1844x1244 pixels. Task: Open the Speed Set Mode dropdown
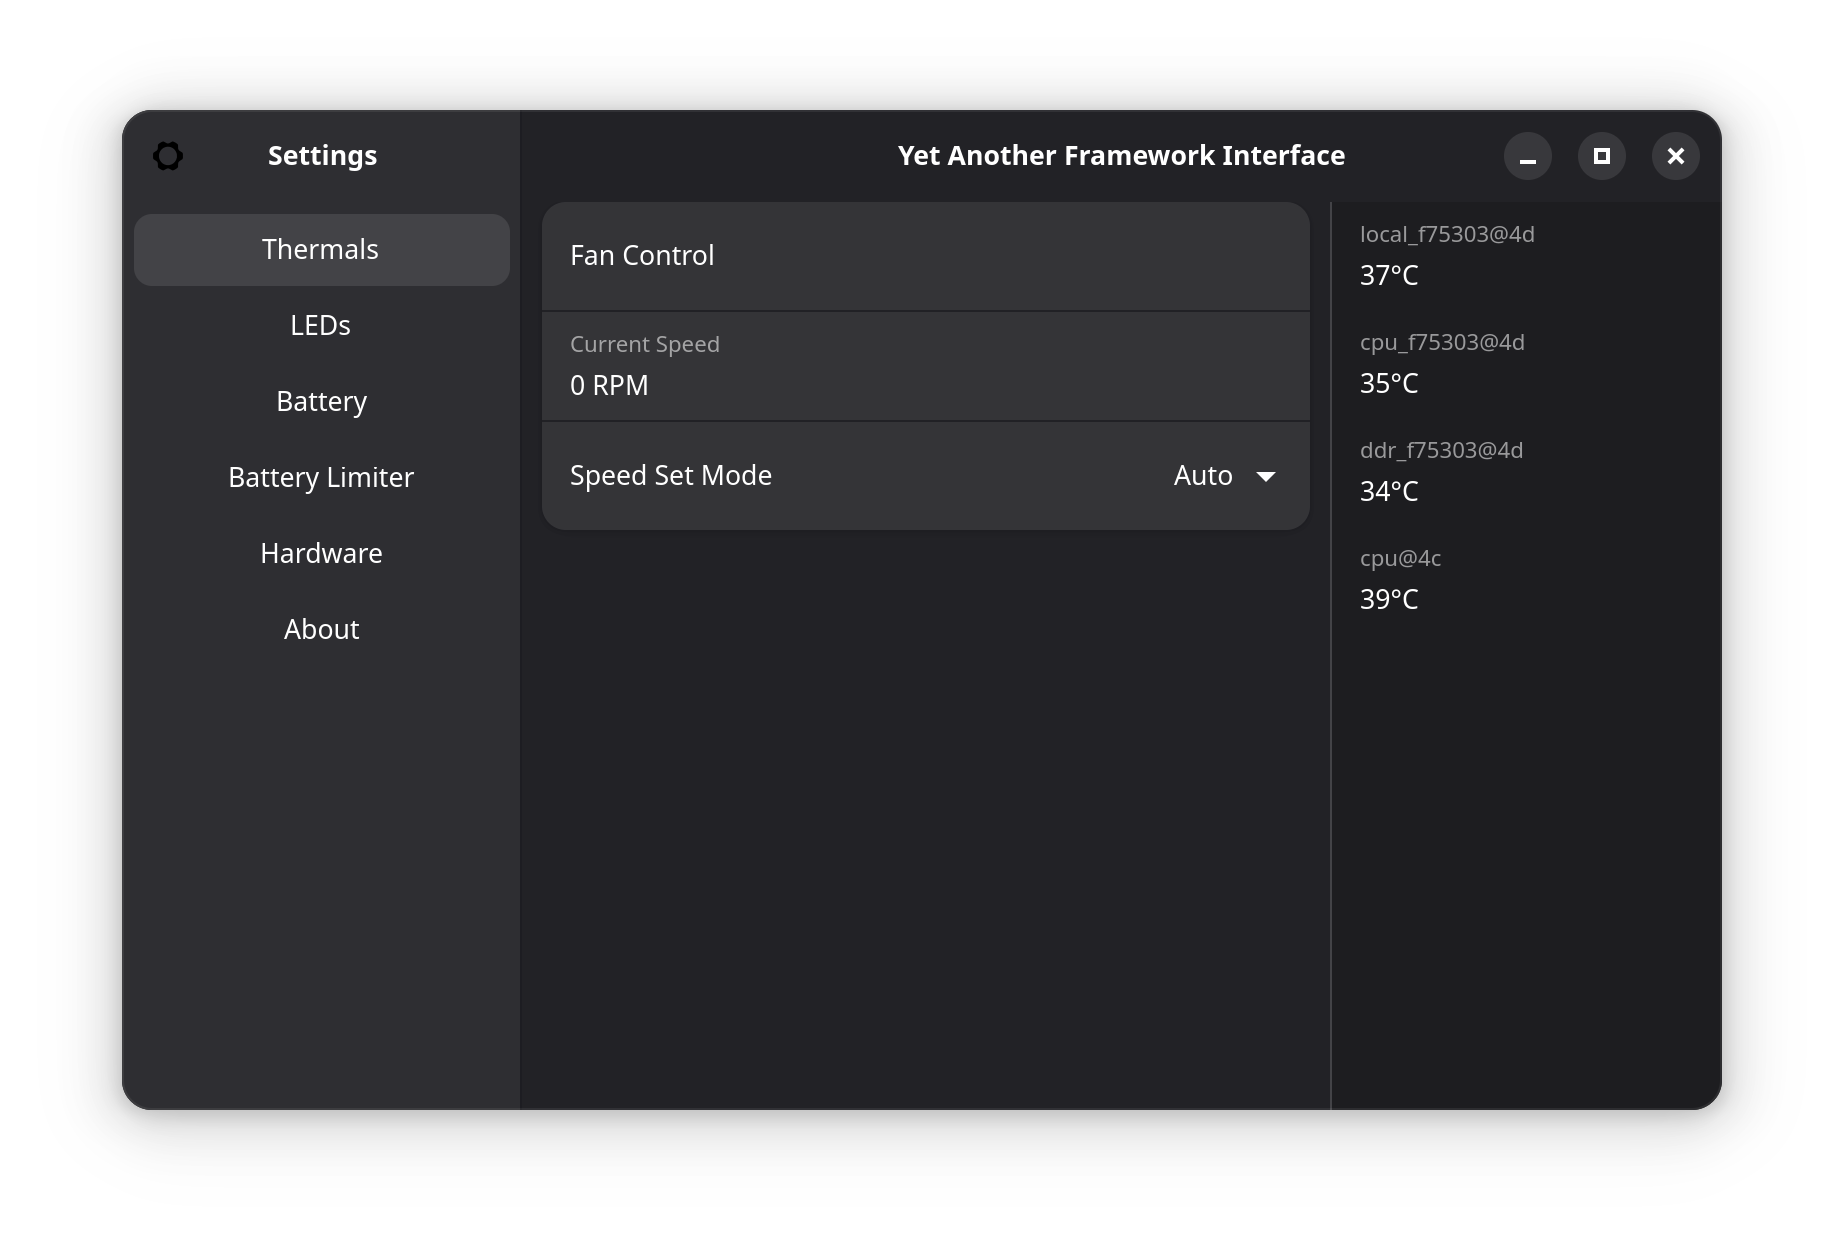coord(1222,475)
